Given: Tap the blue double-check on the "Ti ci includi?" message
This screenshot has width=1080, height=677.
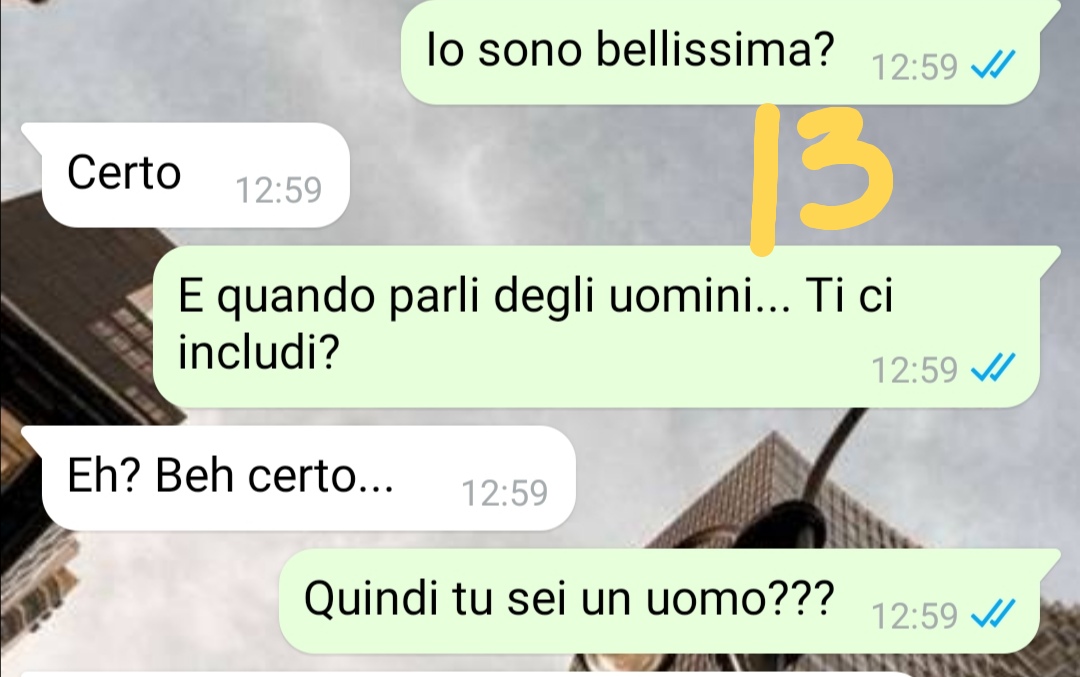Looking at the screenshot, I should 993,367.
